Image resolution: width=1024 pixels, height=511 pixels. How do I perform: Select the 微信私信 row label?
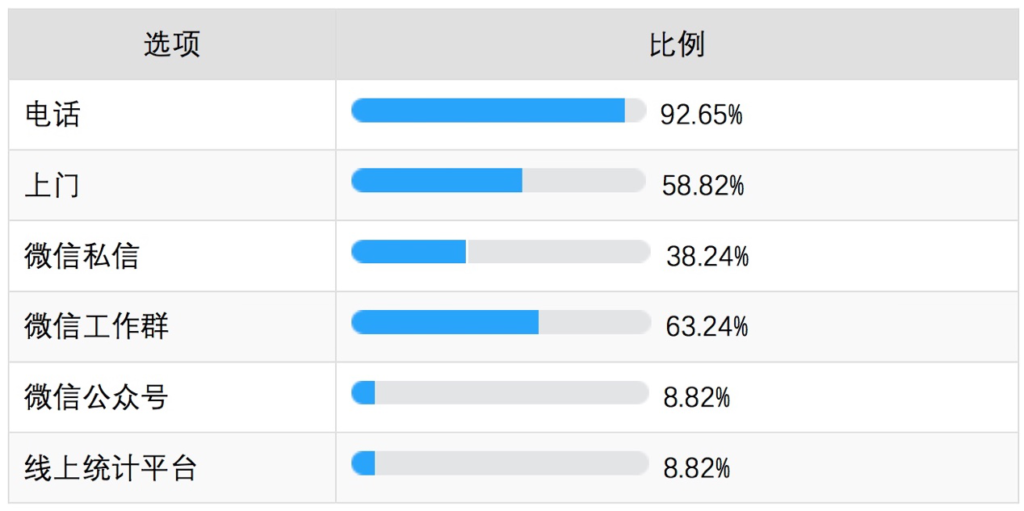[x=82, y=256]
